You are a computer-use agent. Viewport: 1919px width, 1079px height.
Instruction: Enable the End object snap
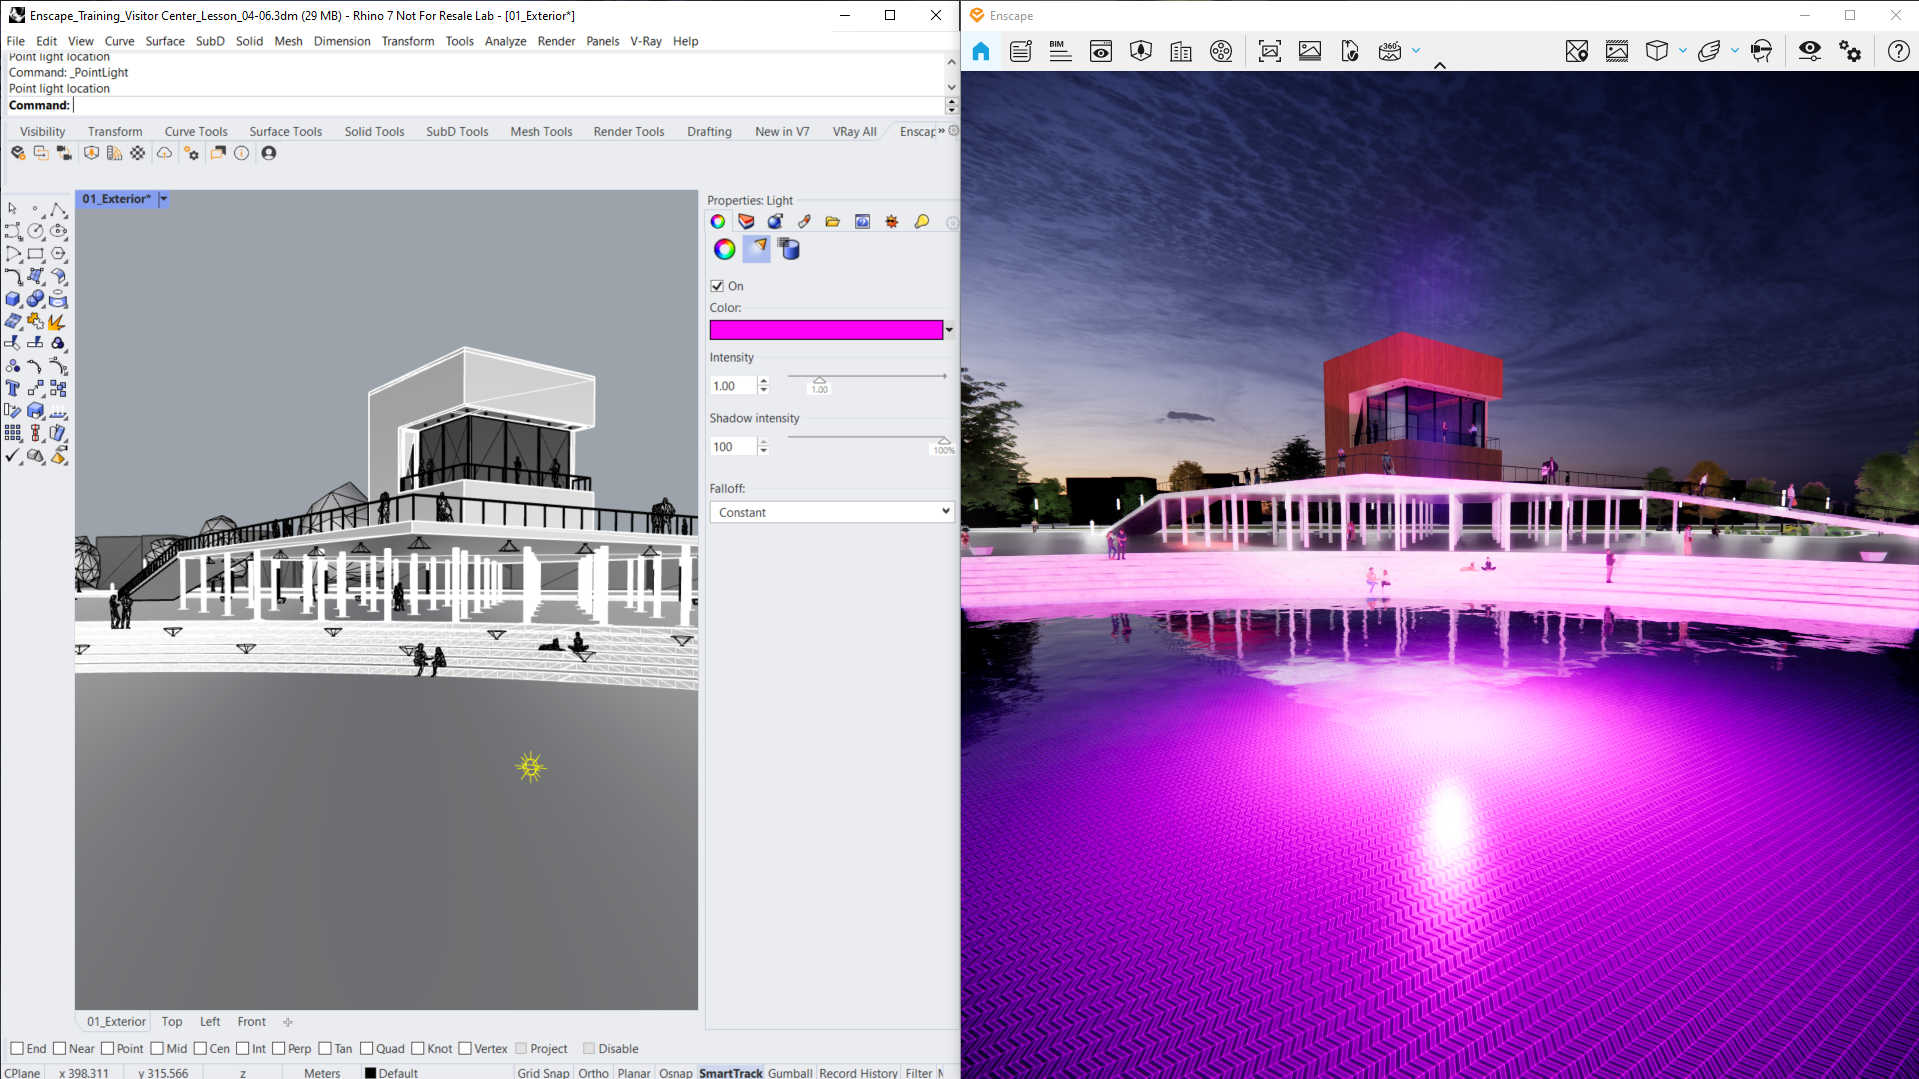(17, 1048)
